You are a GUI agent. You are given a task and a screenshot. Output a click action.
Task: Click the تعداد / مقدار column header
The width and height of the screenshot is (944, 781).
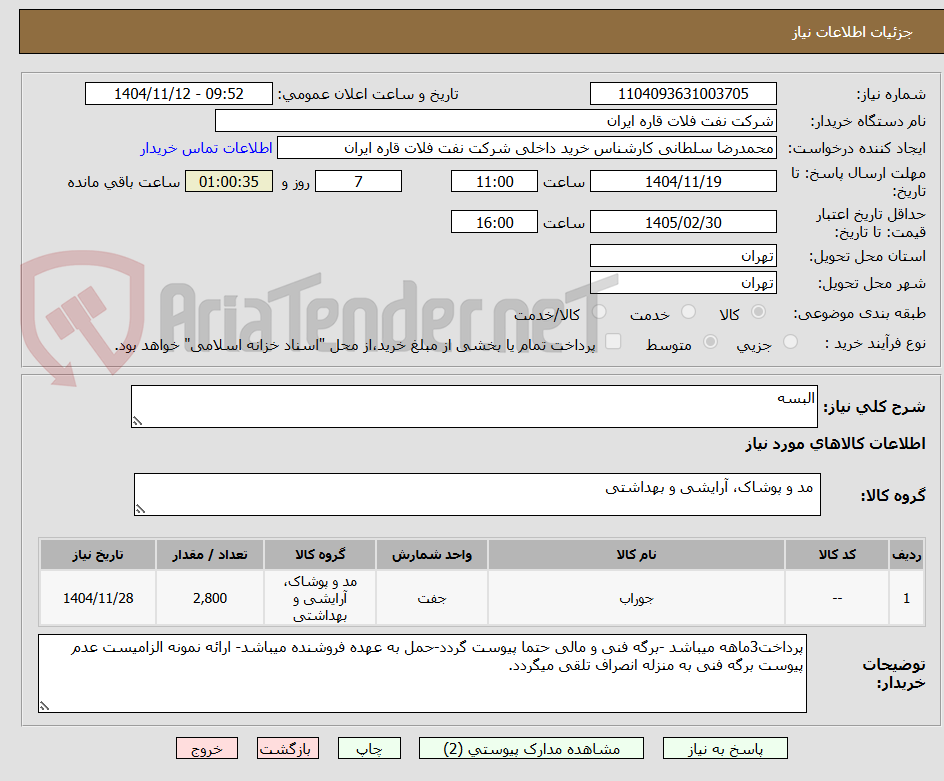210,555
